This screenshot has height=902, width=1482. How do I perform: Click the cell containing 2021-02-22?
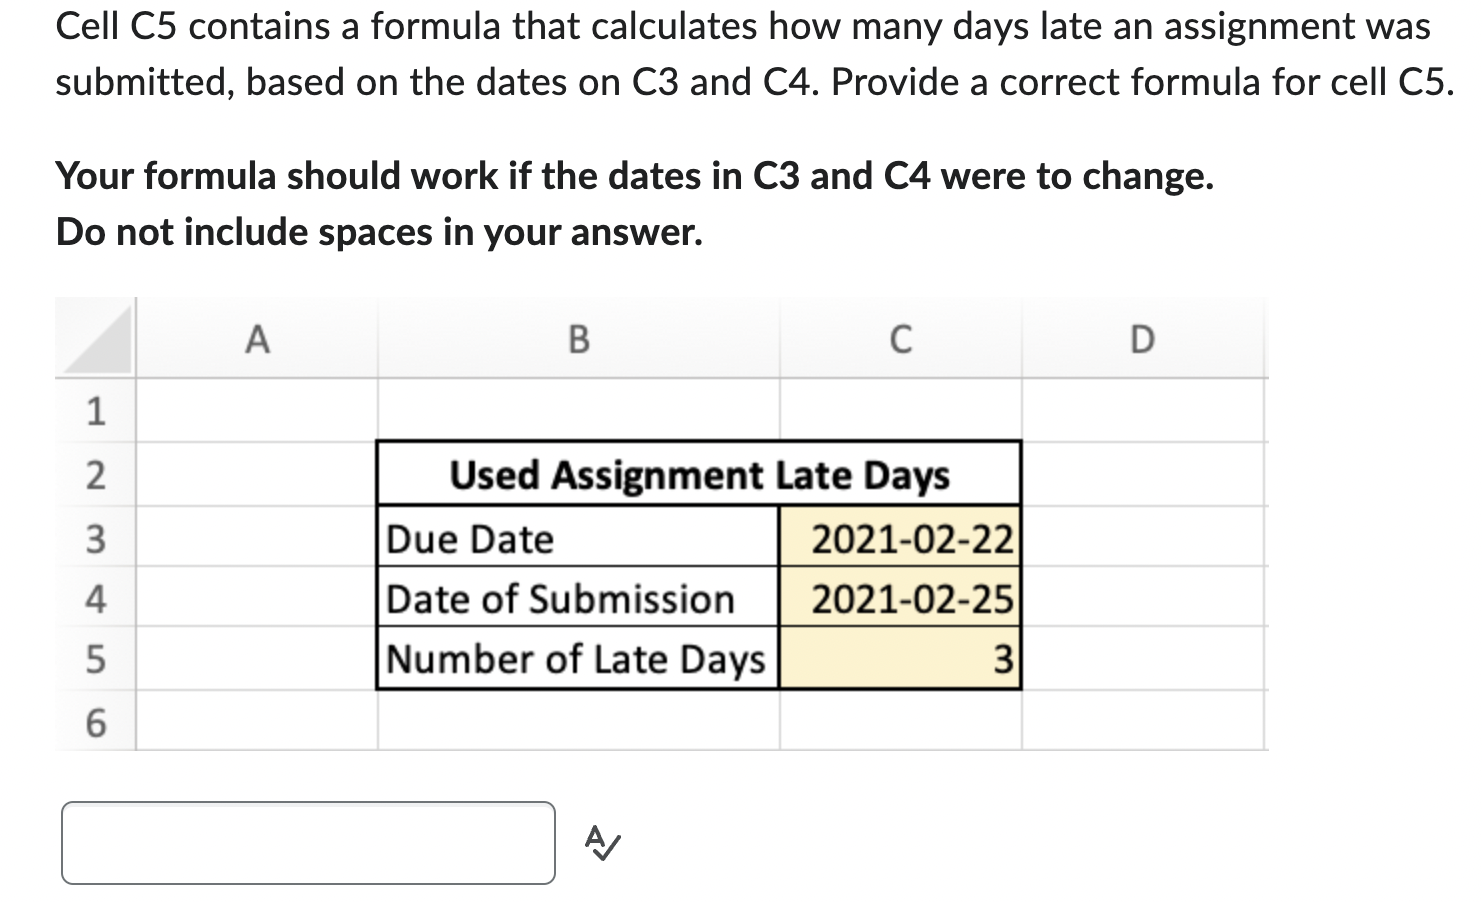pos(899,538)
